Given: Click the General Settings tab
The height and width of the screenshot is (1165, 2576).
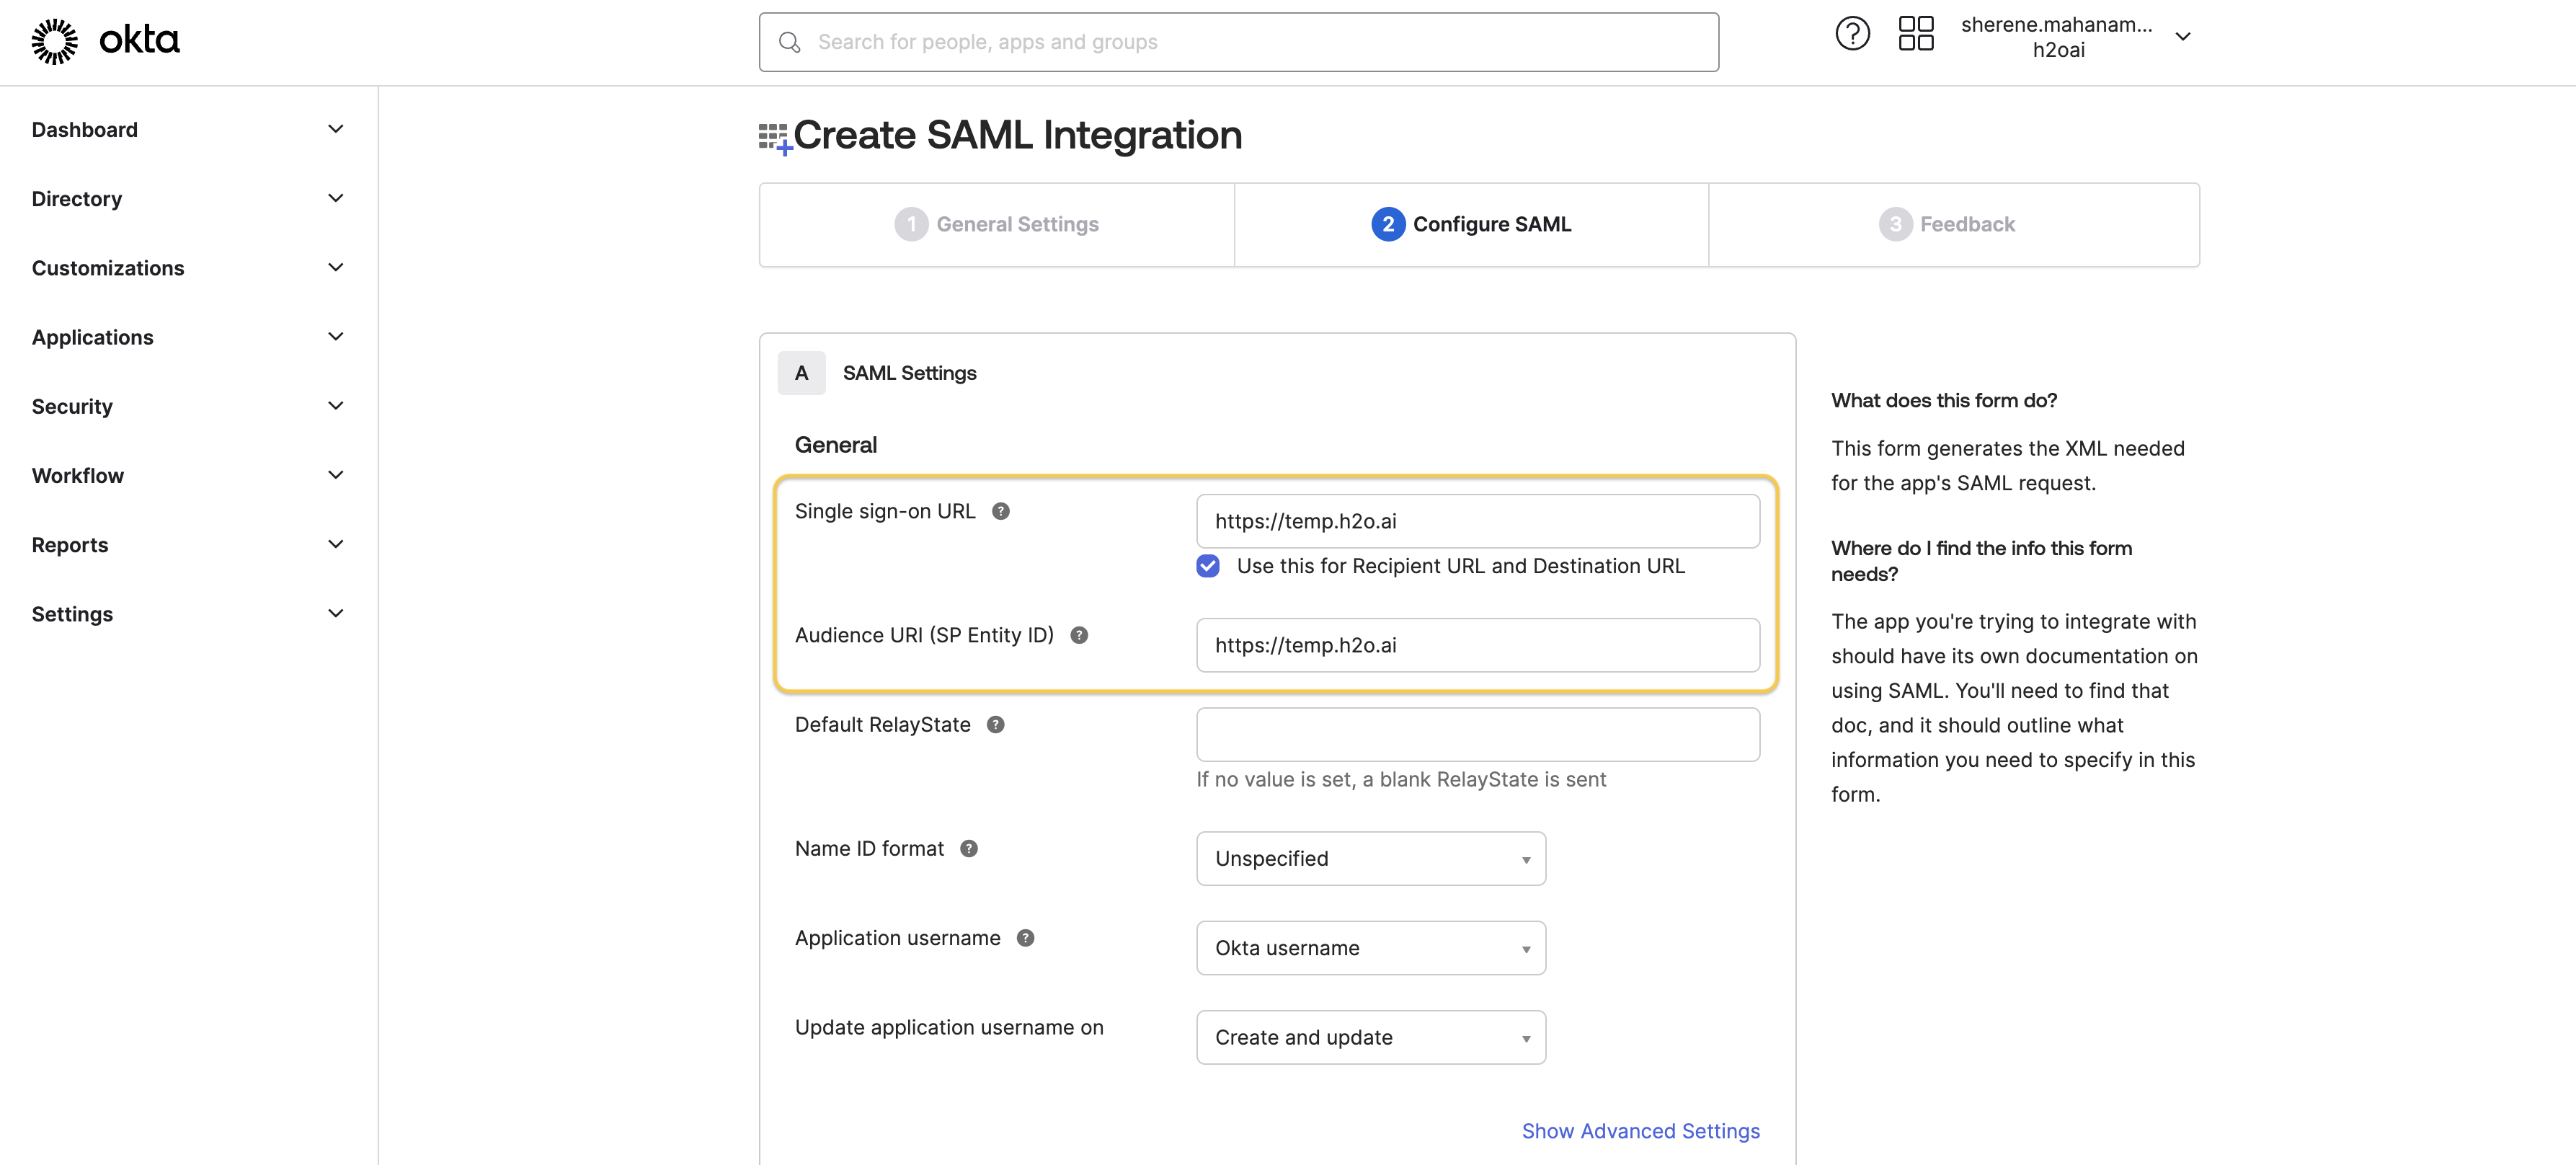Looking at the screenshot, I should click(998, 222).
